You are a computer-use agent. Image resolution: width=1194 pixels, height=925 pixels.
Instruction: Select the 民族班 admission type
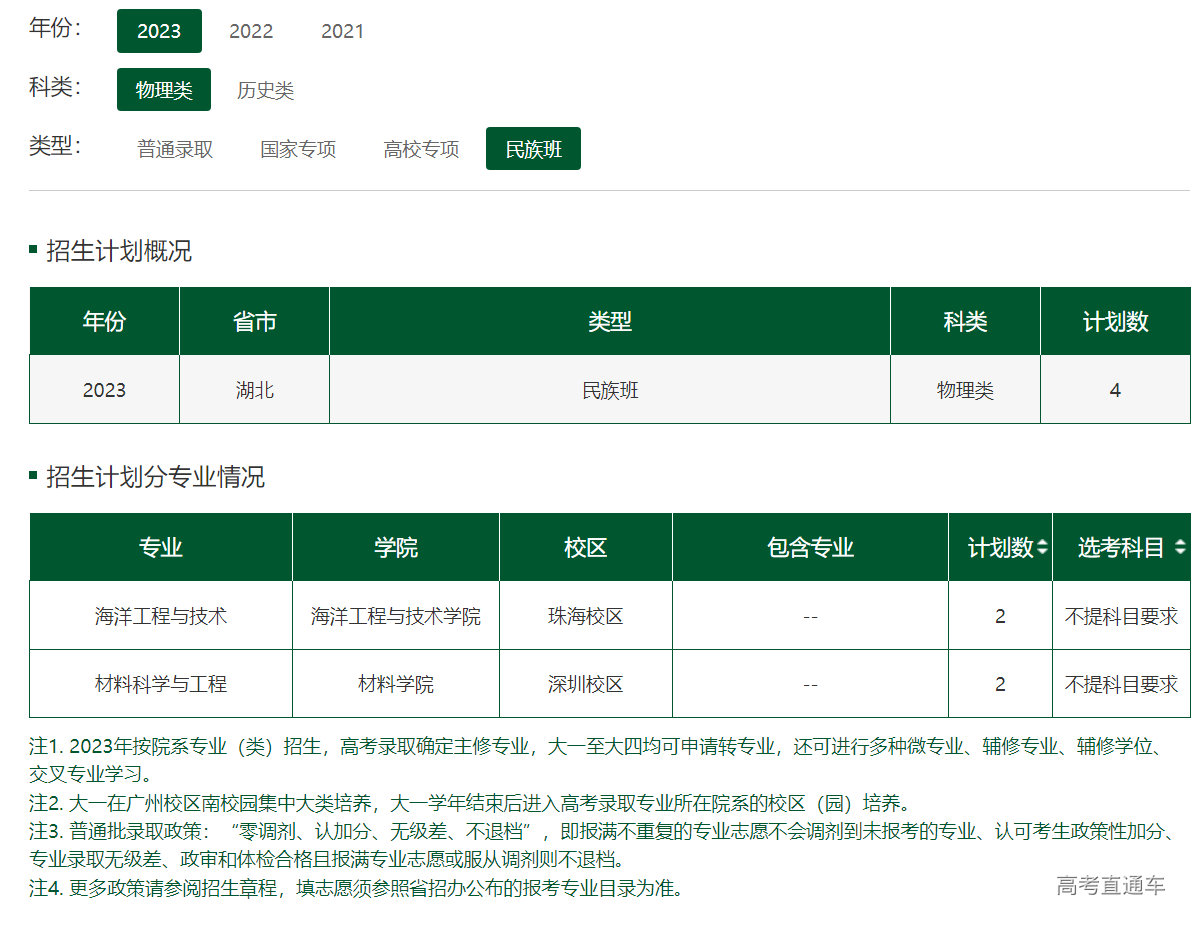(533, 149)
